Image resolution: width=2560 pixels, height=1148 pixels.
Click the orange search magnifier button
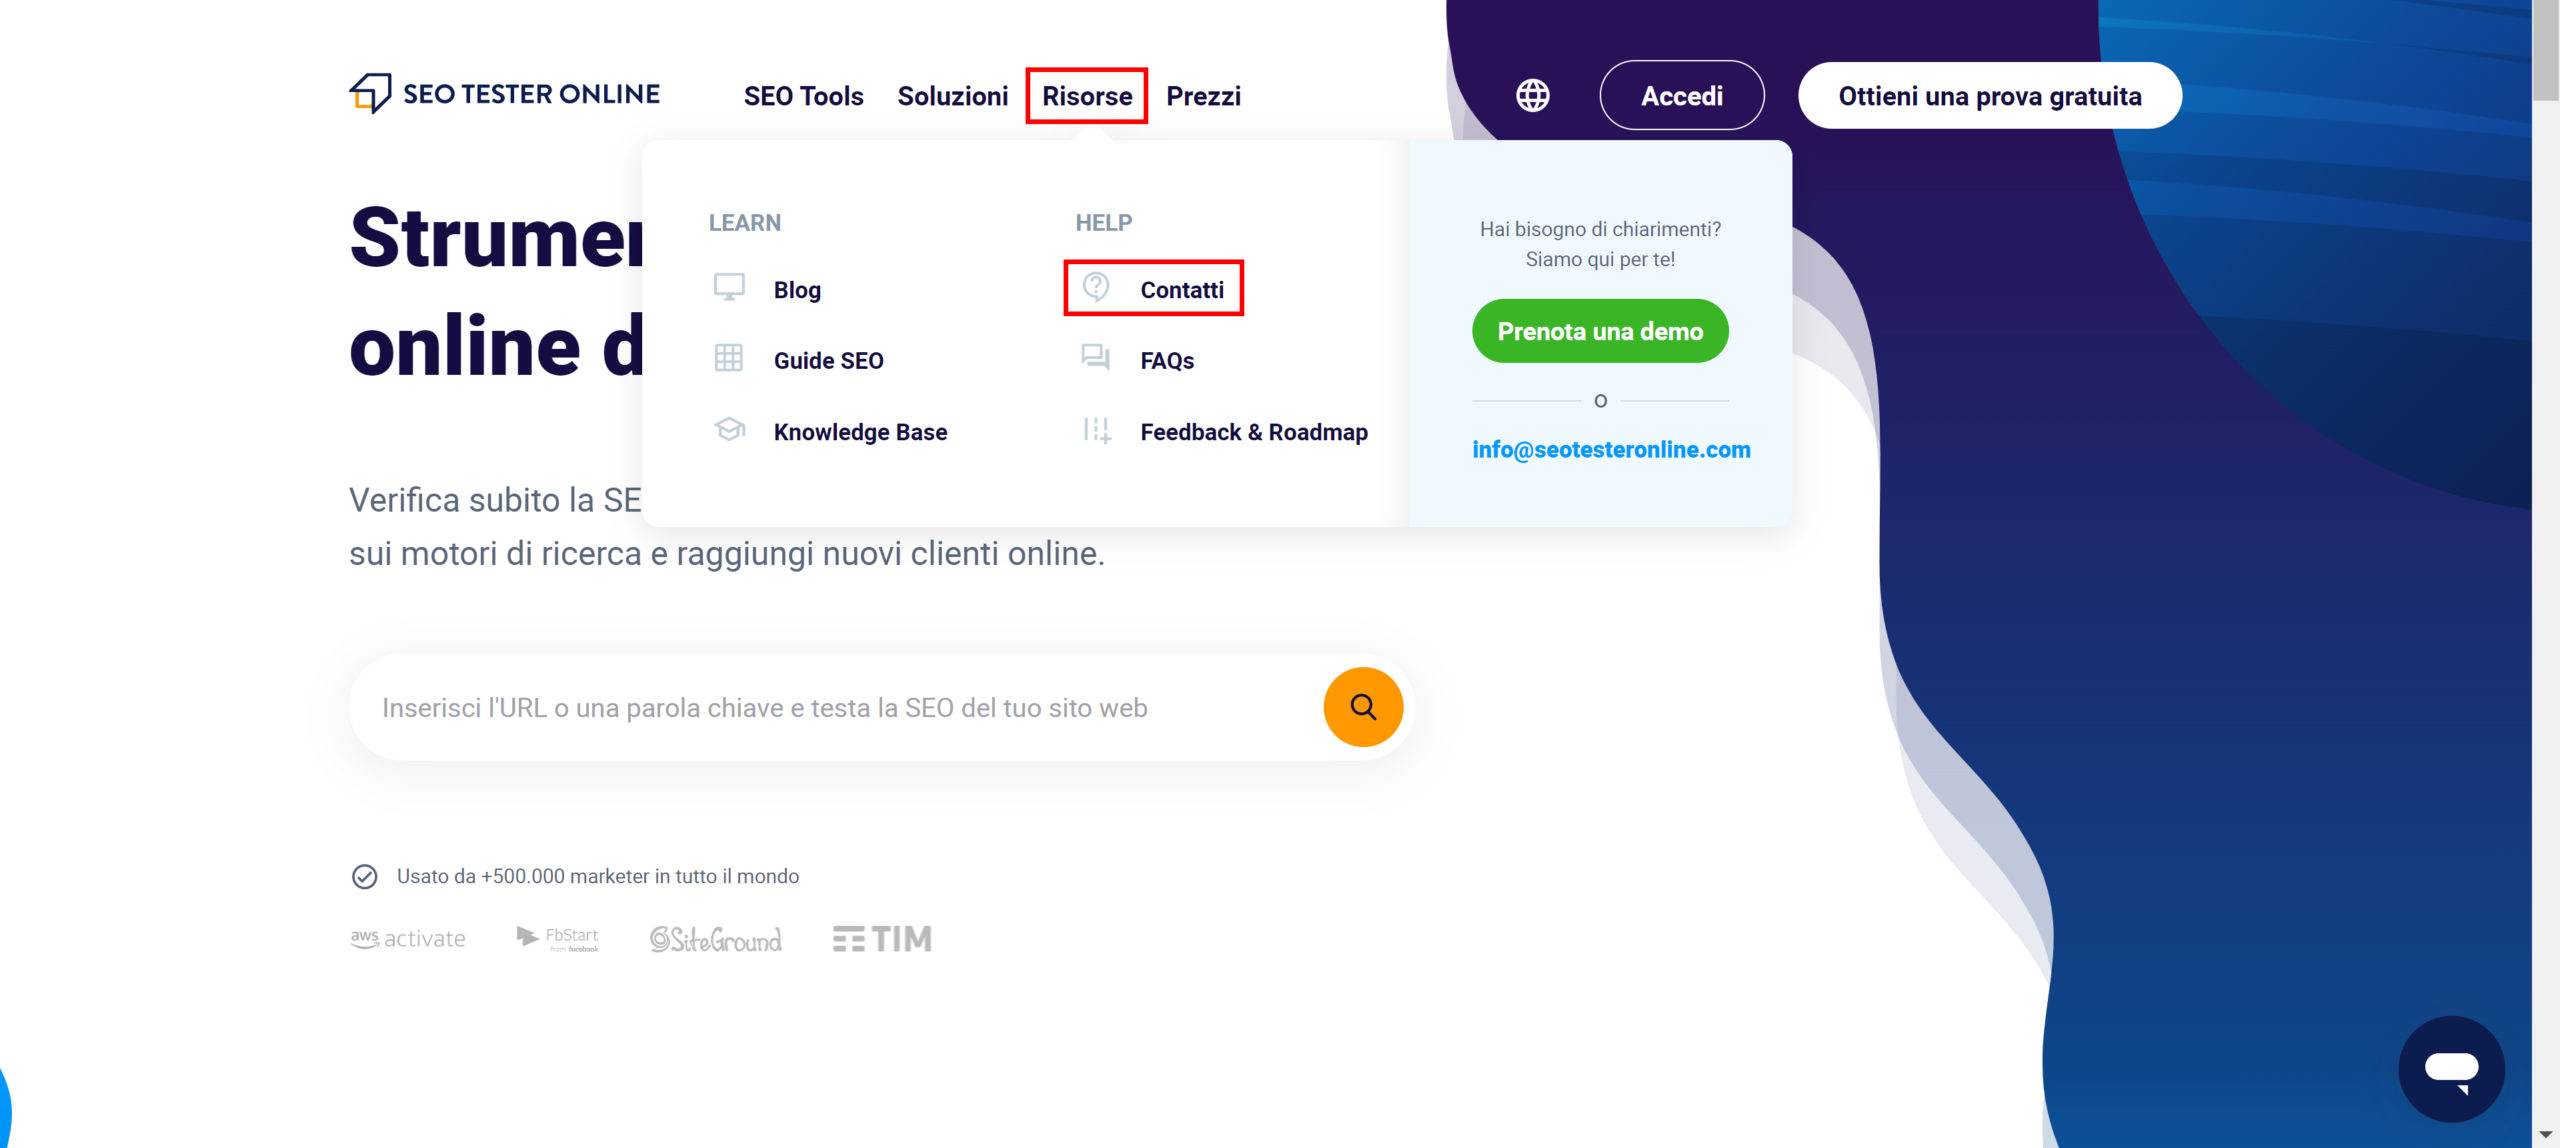click(x=1363, y=707)
